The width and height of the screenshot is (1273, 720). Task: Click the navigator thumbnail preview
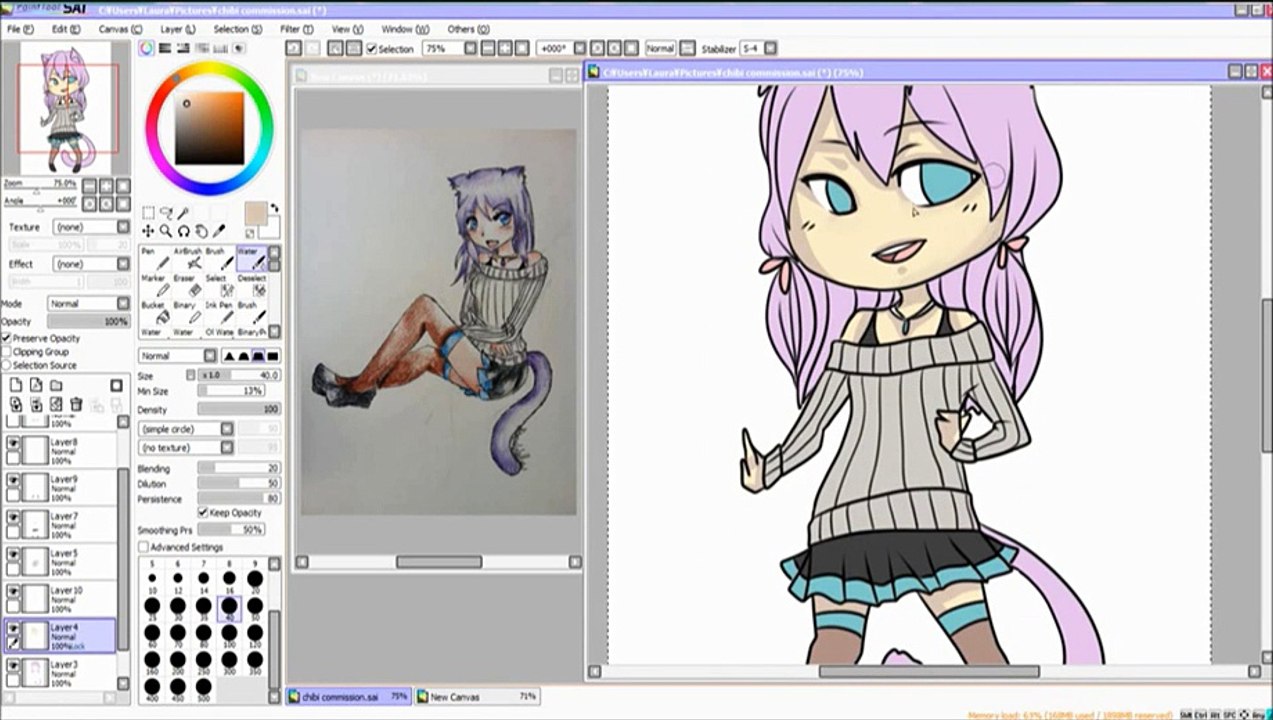click(x=68, y=108)
